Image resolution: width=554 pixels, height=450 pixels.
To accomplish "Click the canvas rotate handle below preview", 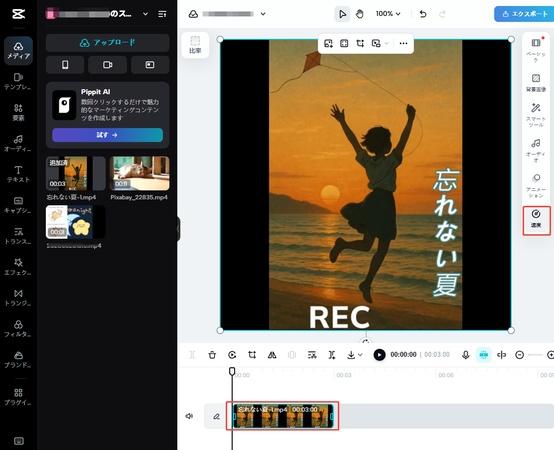I will point(366,342).
